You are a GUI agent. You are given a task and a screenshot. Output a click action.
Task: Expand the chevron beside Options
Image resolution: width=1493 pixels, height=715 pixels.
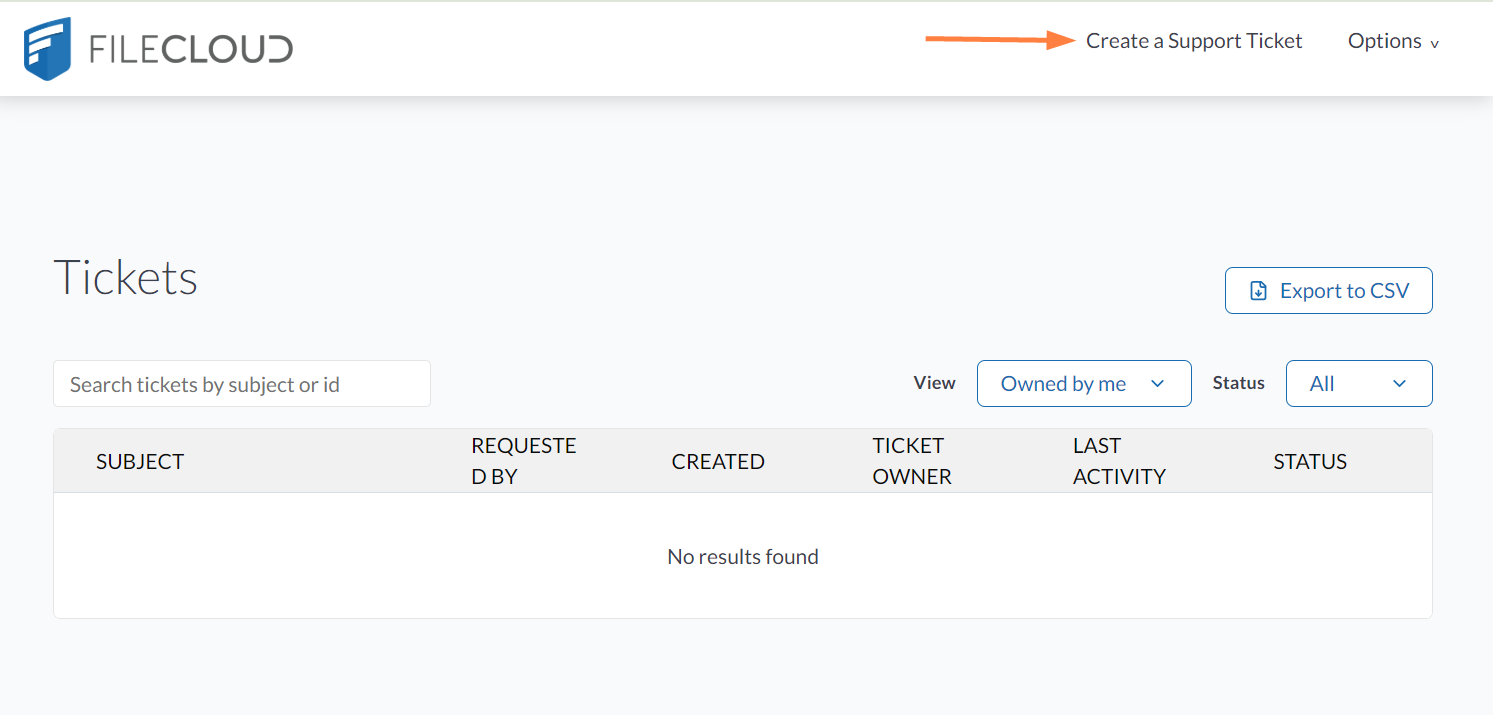pyautogui.click(x=1436, y=44)
